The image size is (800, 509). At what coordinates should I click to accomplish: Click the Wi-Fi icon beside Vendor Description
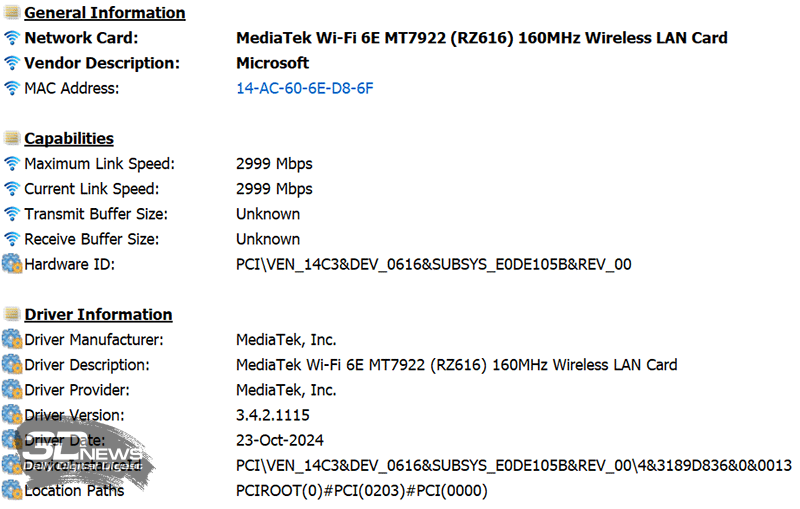click(x=12, y=63)
